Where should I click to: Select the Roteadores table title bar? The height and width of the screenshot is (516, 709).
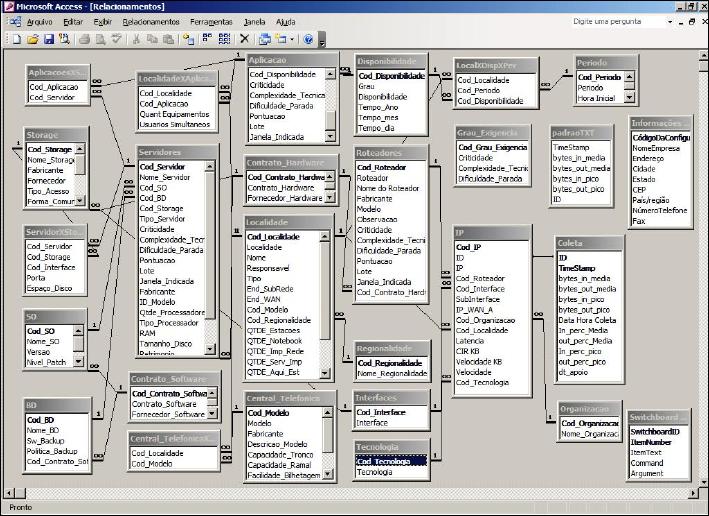[x=391, y=153]
